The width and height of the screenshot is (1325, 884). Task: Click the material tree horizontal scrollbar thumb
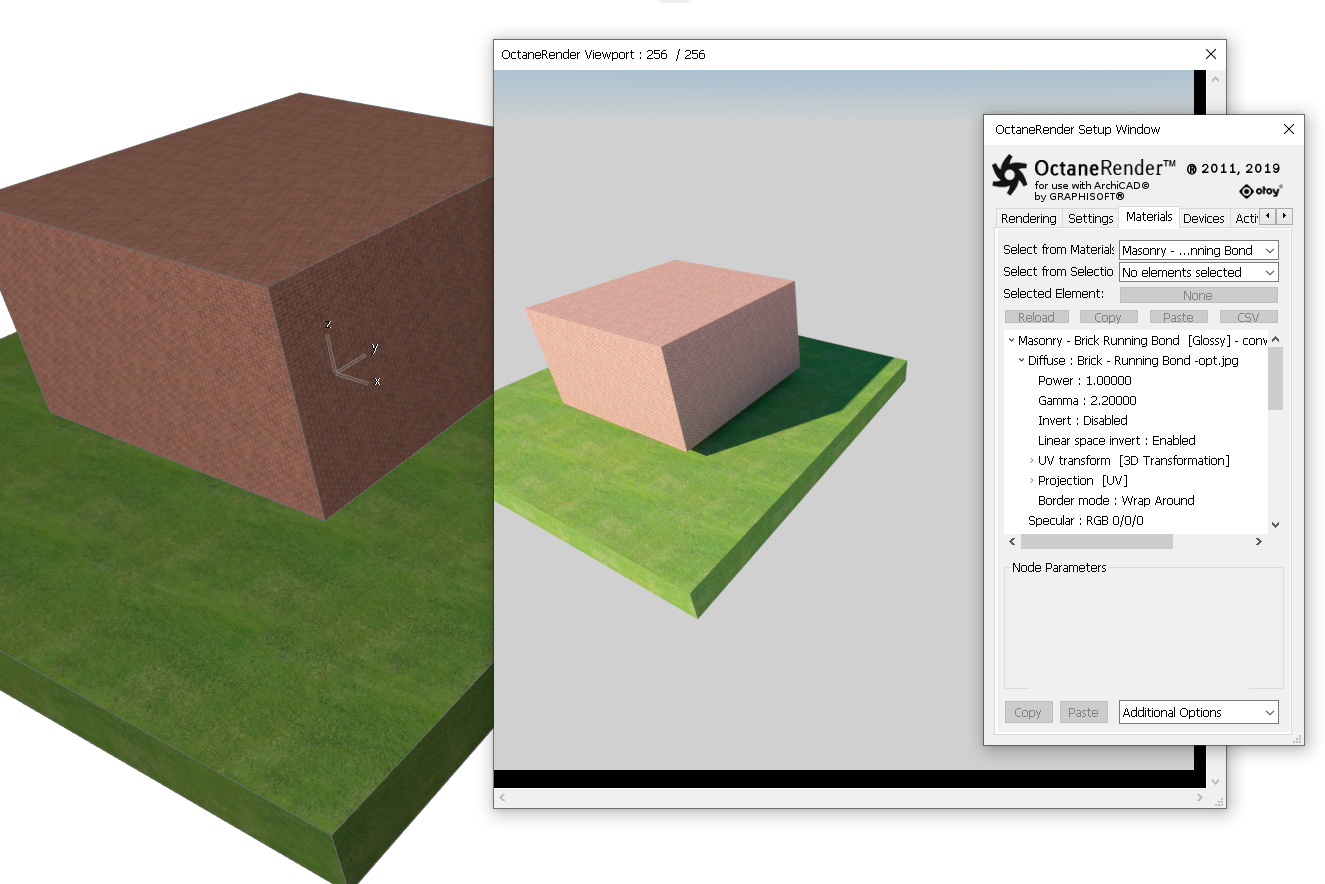click(x=1096, y=541)
